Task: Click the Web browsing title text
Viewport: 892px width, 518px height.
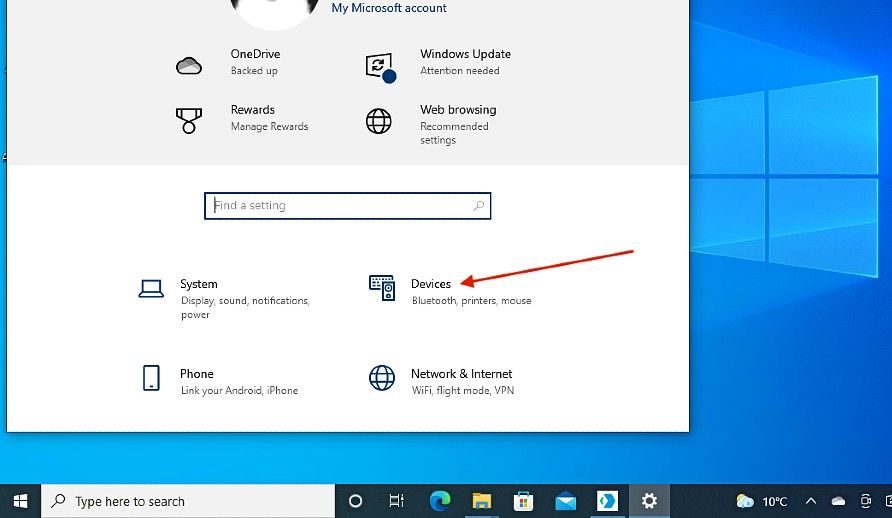Action: pos(458,109)
